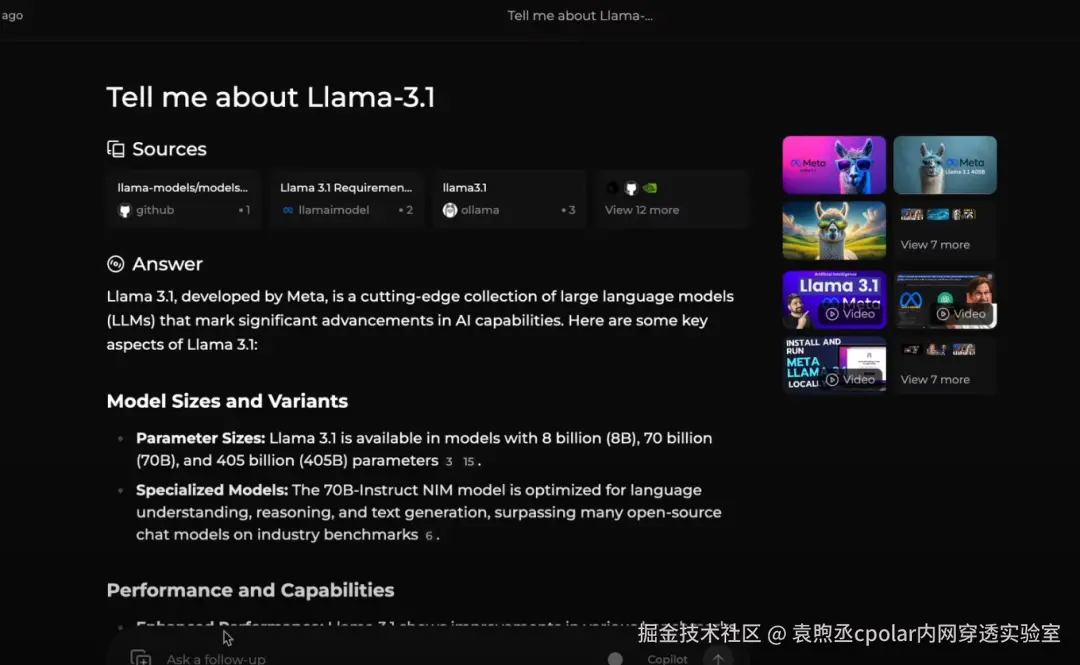Click the attach icon beside follow-up box

pos(141,658)
